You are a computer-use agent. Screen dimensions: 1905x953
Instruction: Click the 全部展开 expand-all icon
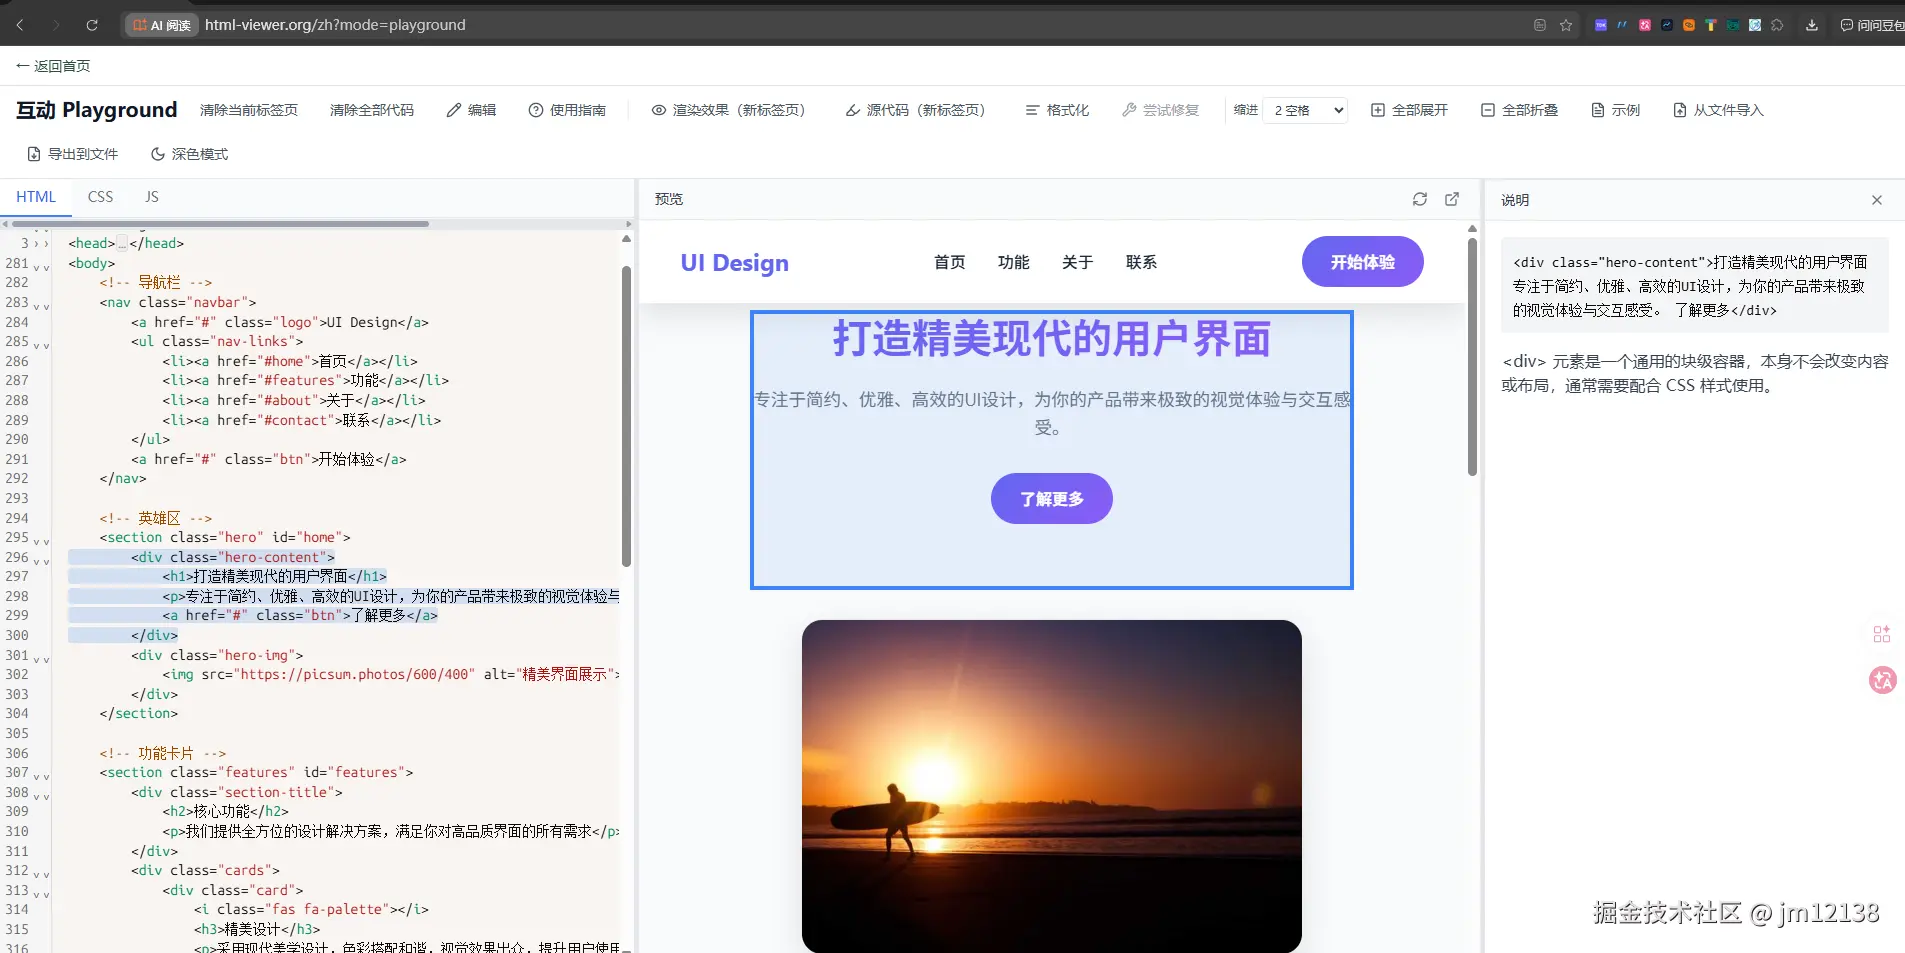[1377, 110]
